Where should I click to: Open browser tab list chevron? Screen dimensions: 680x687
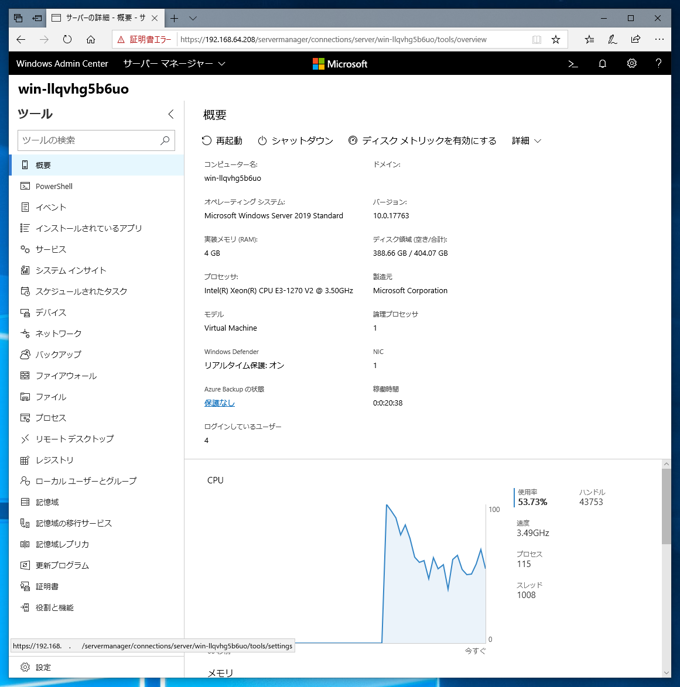coord(193,18)
